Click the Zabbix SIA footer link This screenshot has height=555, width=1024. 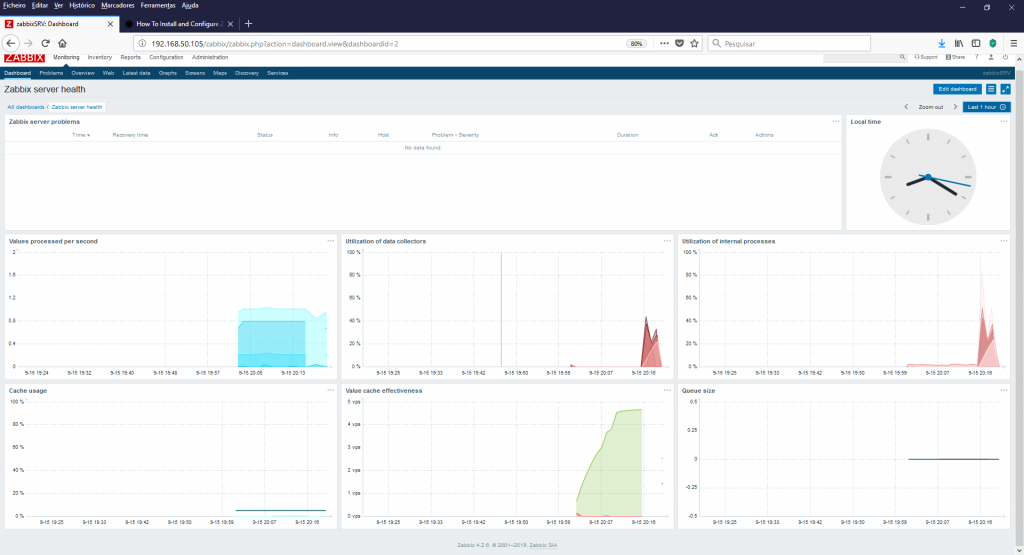(543, 545)
